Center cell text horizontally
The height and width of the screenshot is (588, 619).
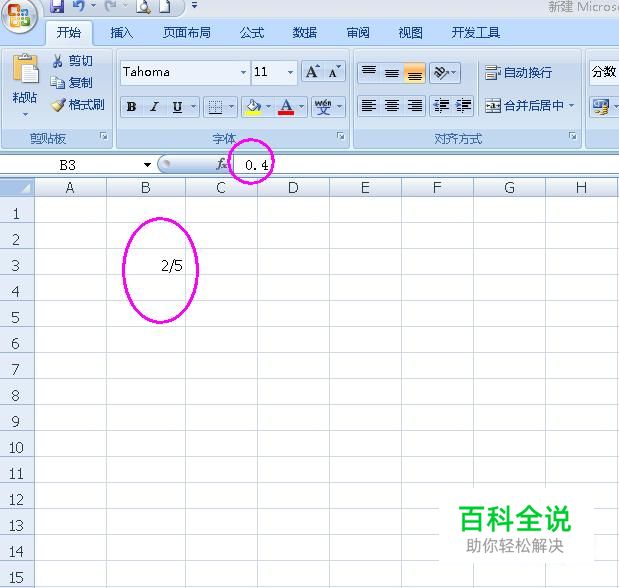pos(392,106)
